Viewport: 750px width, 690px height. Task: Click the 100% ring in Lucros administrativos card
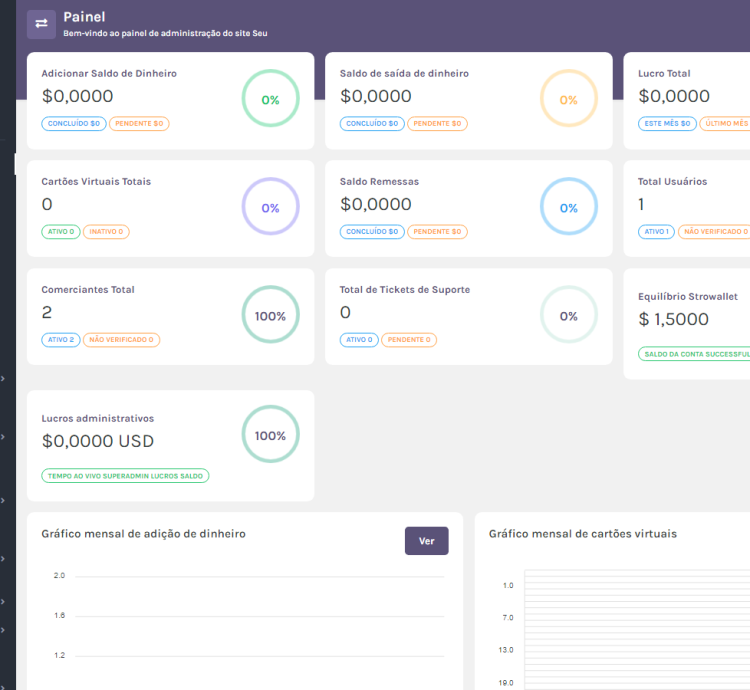point(270,435)
